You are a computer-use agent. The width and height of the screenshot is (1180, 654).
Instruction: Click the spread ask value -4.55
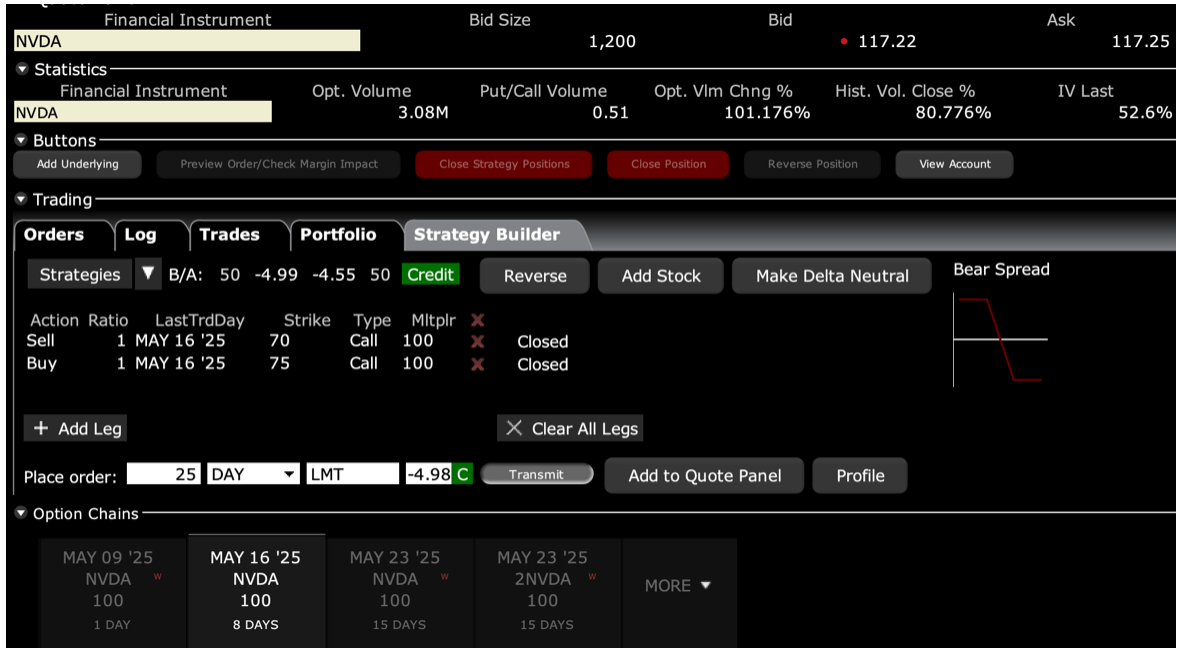(333, 275)
